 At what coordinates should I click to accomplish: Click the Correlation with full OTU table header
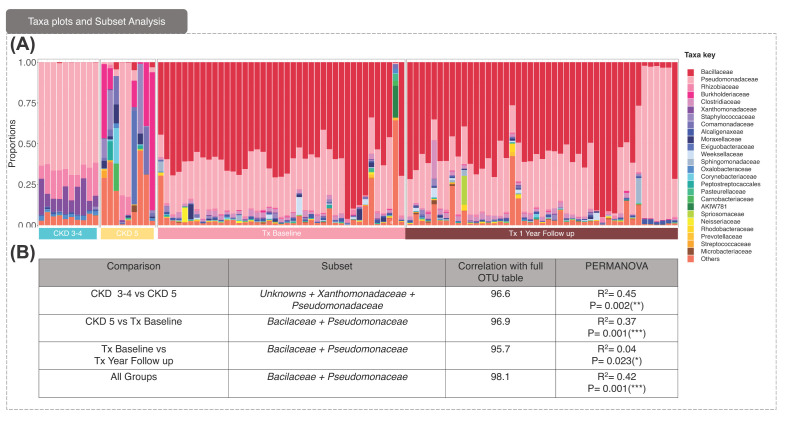click(x=500, y=272)
